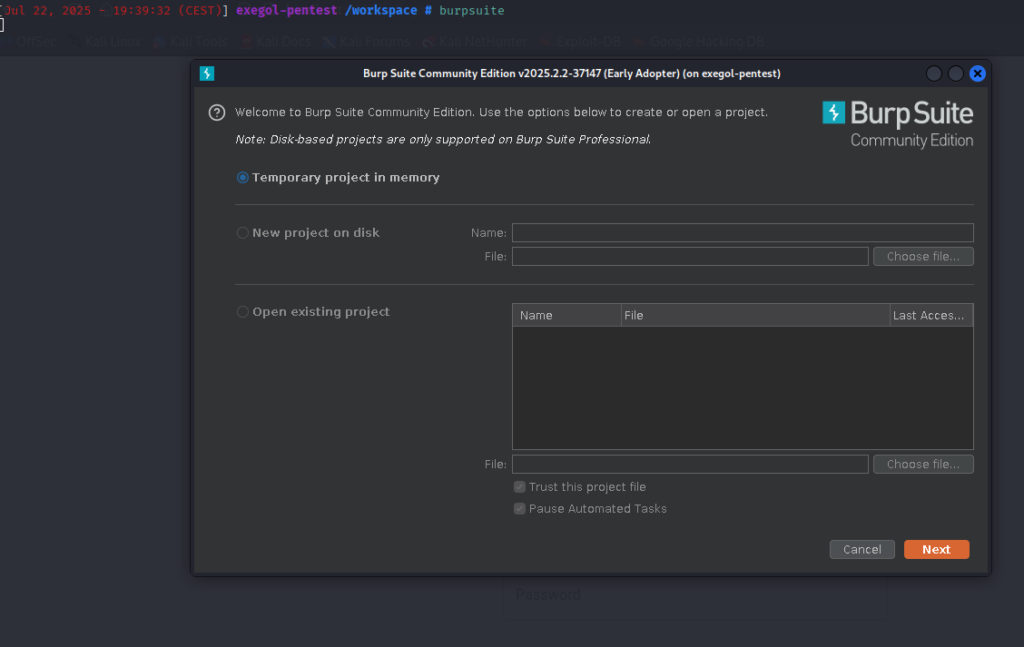Open Kali Docs bookmark in background browser
Viewport: 1024px width, 647px height.
pyautogui.click(x=276, y=42)
